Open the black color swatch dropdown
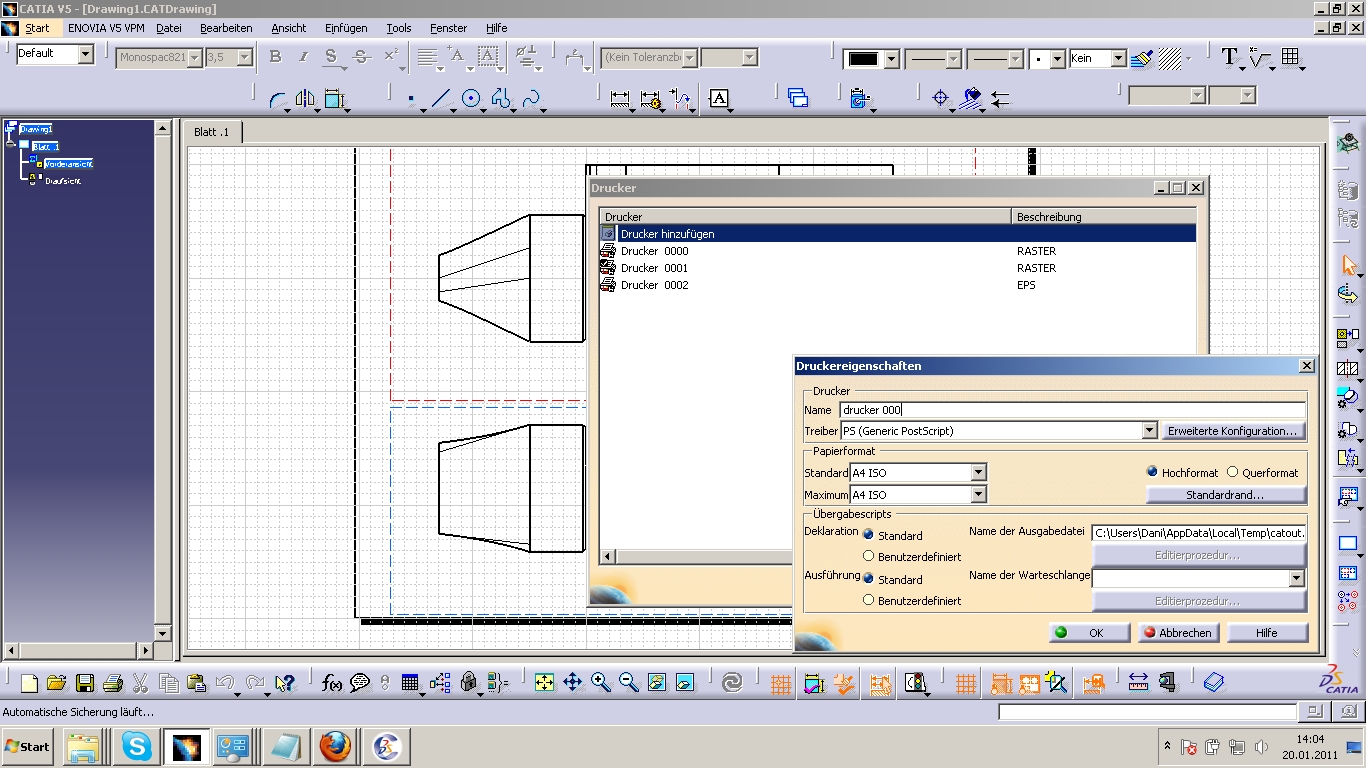This screenshot has height=768, width=1366. tap(891, 59)
